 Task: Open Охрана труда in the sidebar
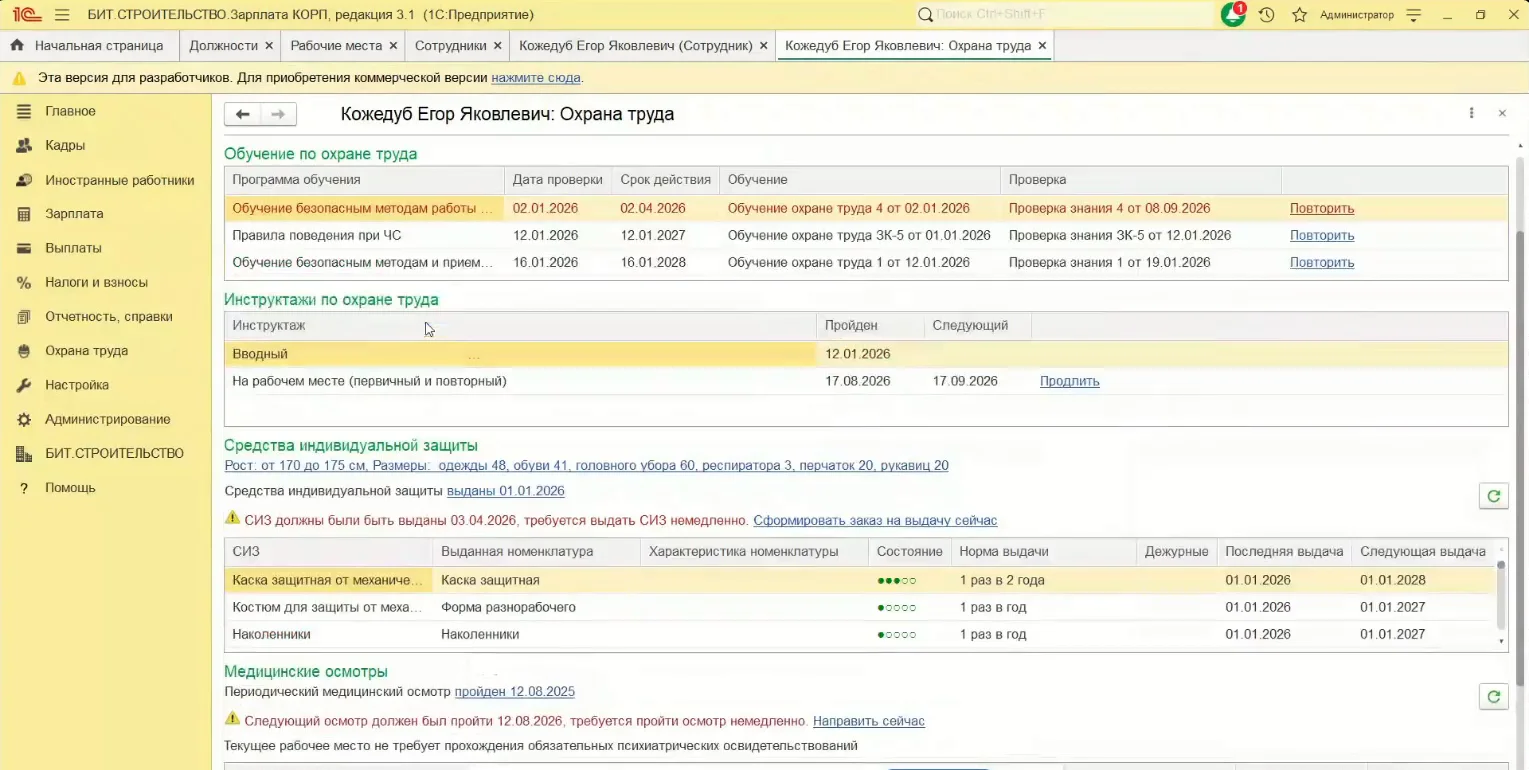pos(86,351)
